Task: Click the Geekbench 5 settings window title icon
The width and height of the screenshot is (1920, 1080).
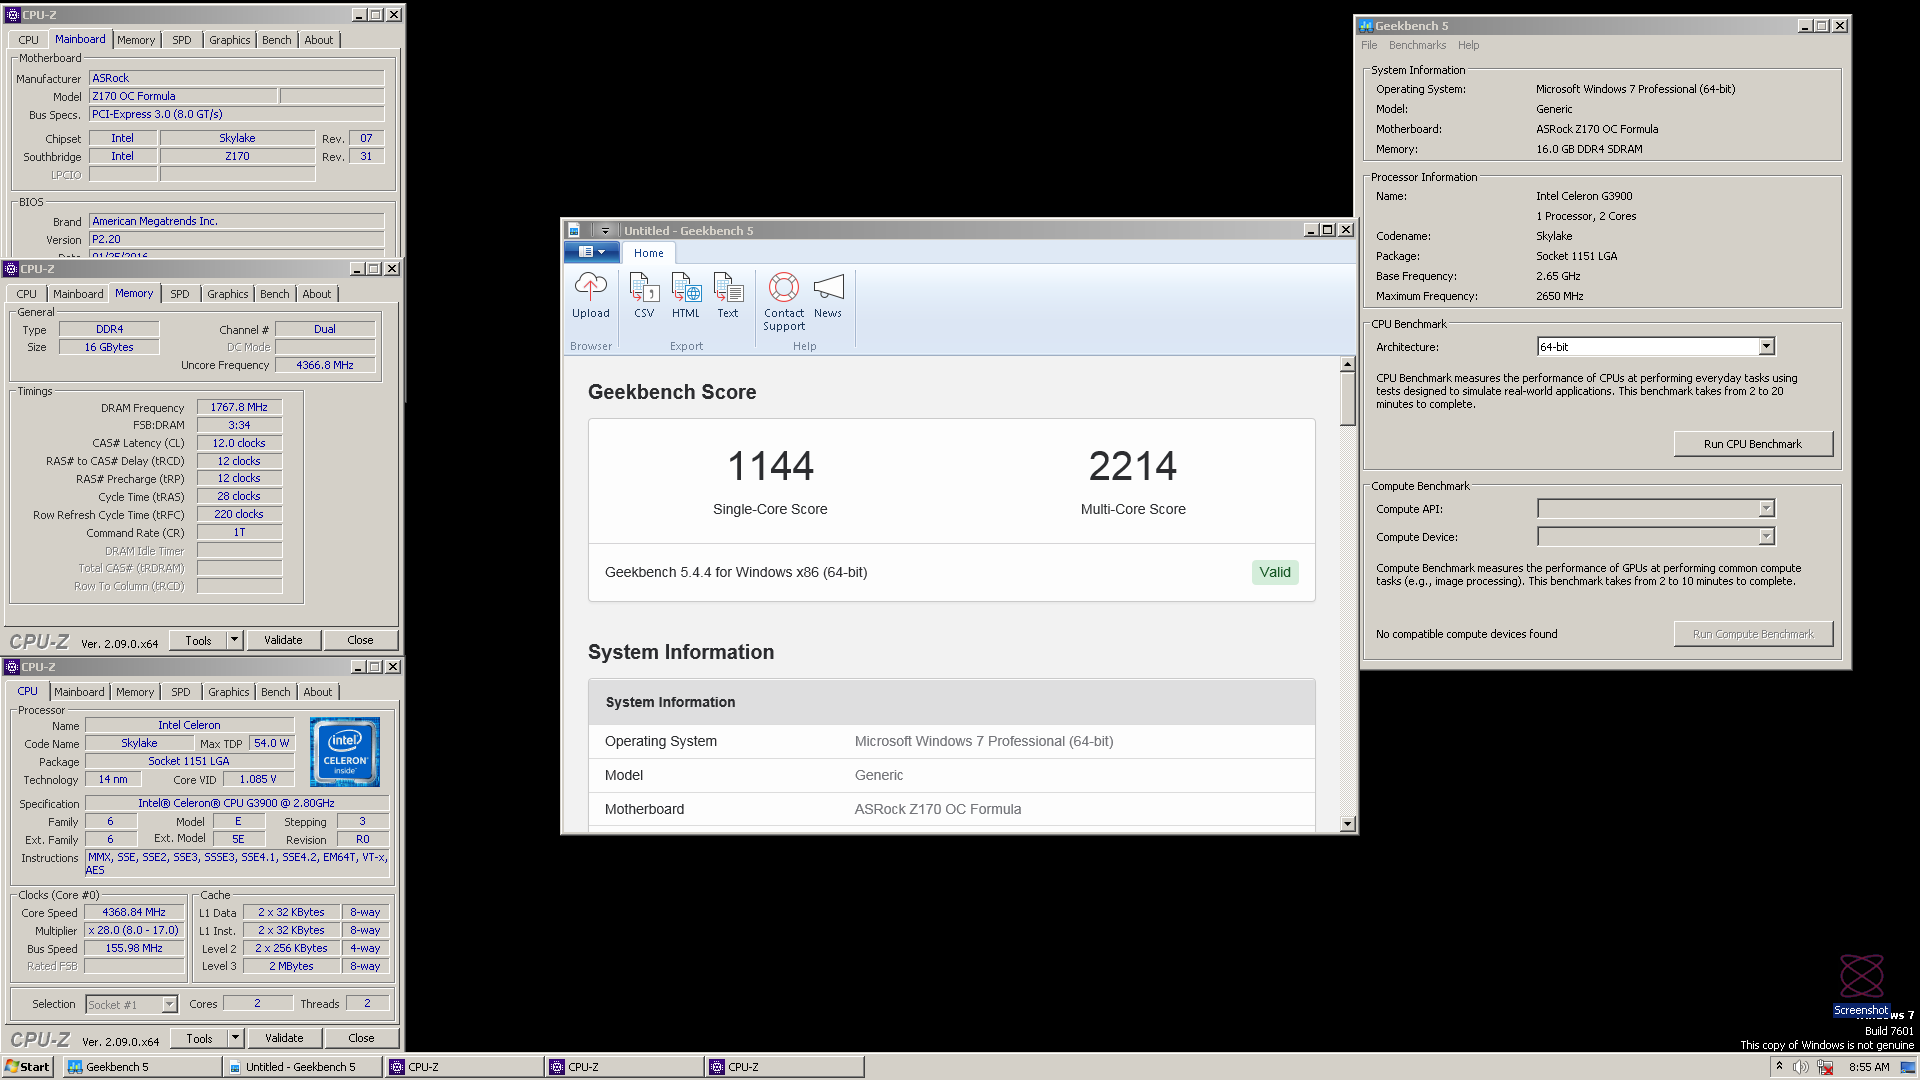Action: pos(1366,26)
